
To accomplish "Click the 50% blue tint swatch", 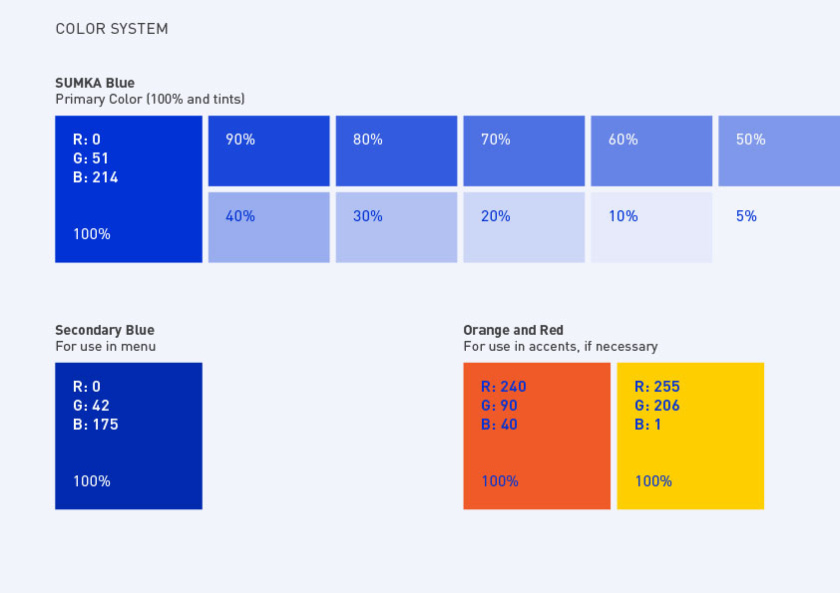I will [x=778, y=151].
